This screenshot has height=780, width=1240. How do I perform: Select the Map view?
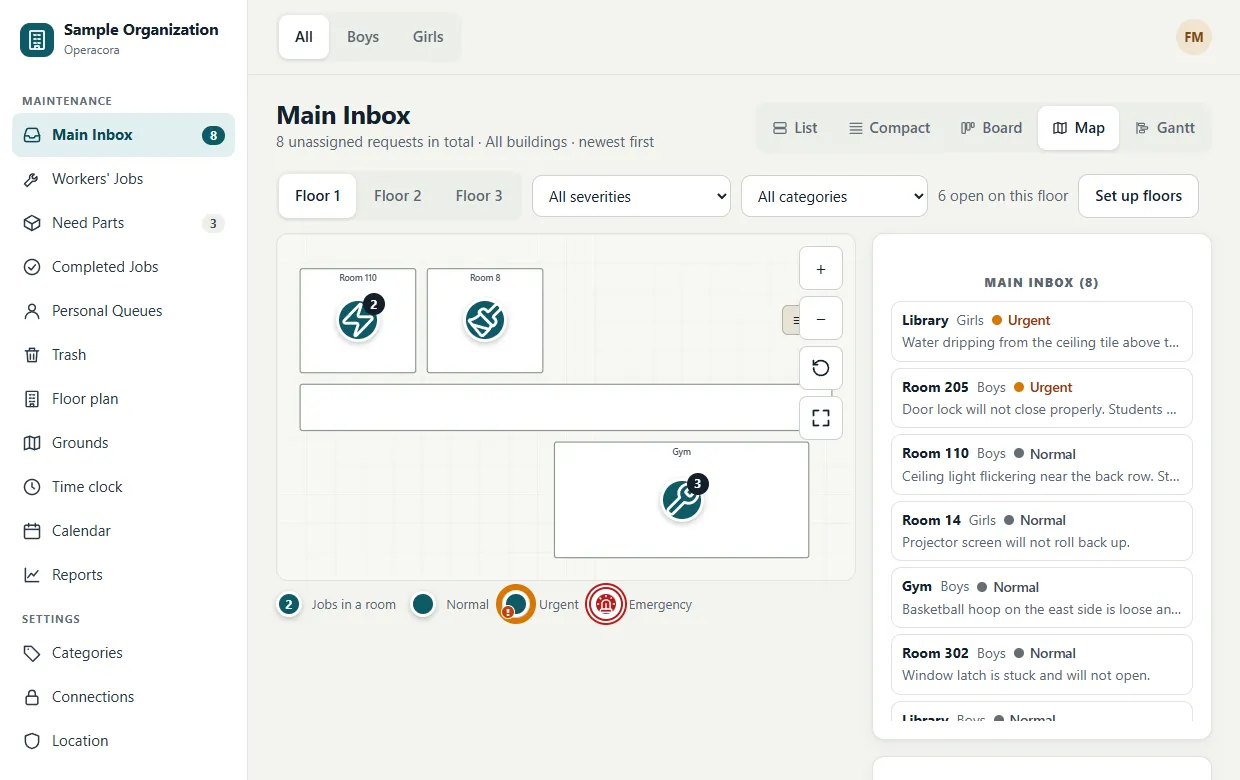(x=1078, y=128)
